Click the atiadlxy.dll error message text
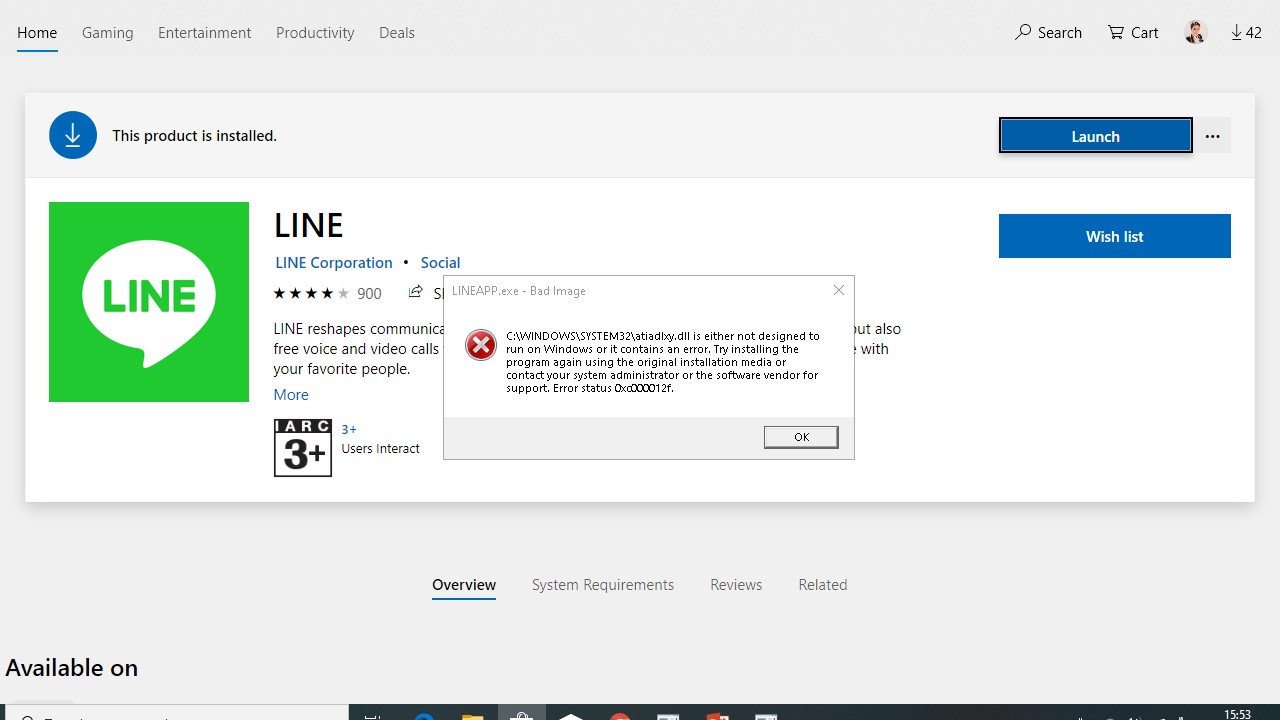 (x=662, y=362)
